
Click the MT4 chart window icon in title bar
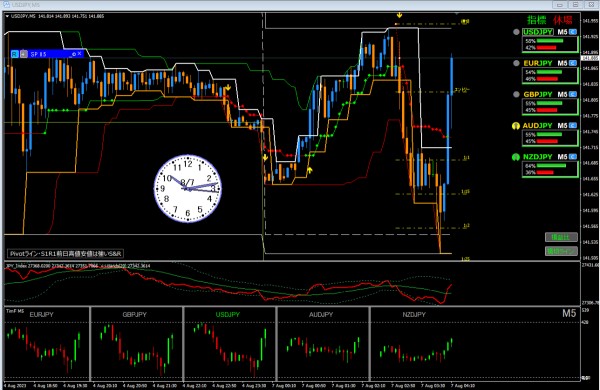click(x=7, y=5)
